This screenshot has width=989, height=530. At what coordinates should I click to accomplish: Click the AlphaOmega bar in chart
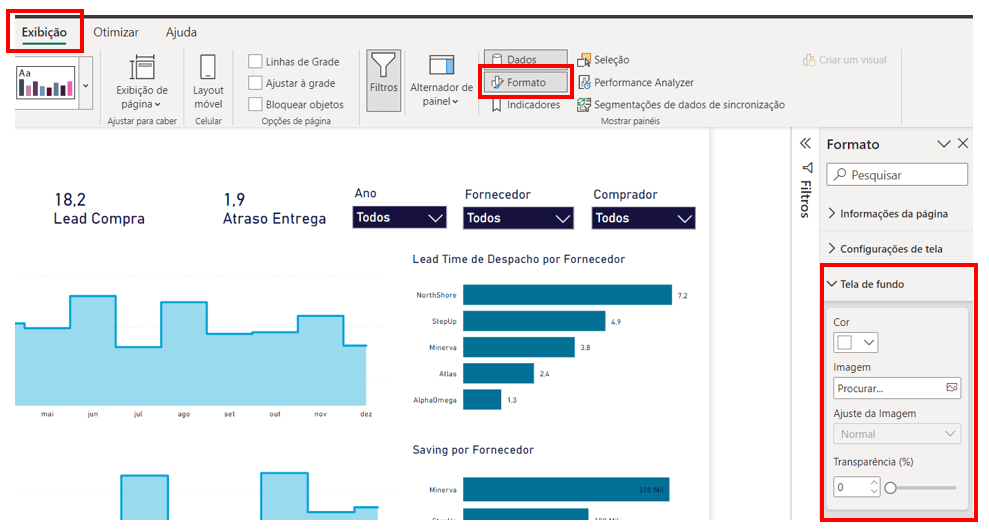(482, 399)
